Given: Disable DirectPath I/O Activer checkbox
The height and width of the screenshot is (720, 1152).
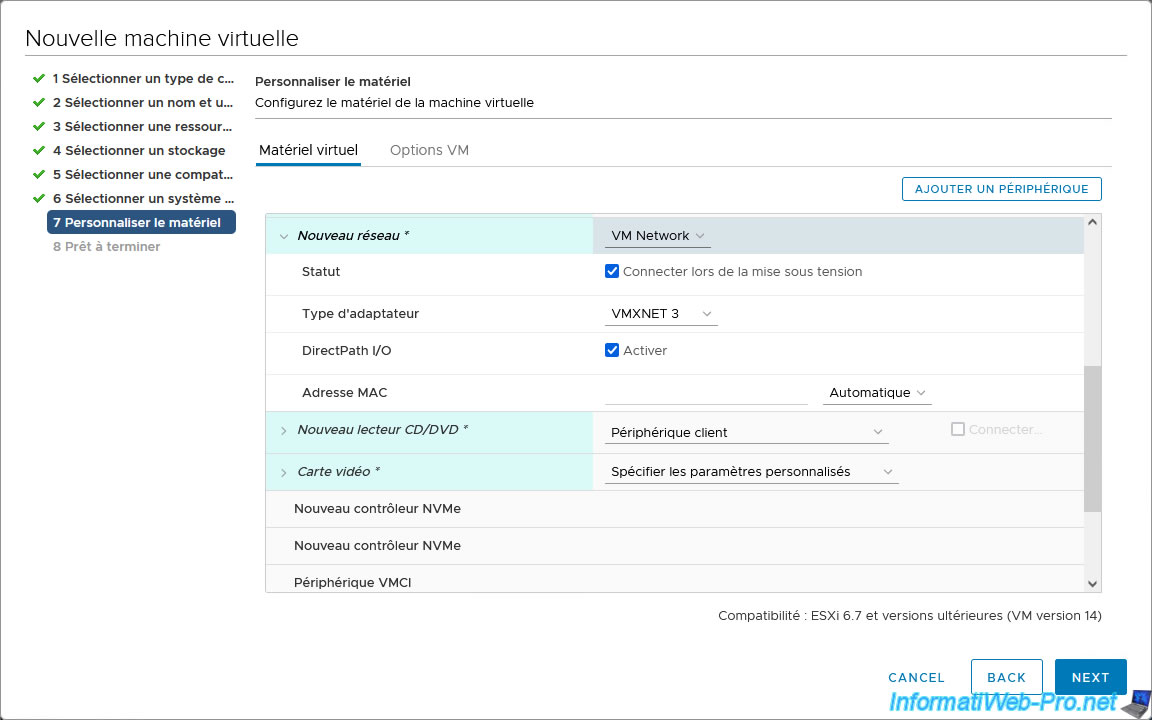Looking at the screenshot, I should point(612,350).
